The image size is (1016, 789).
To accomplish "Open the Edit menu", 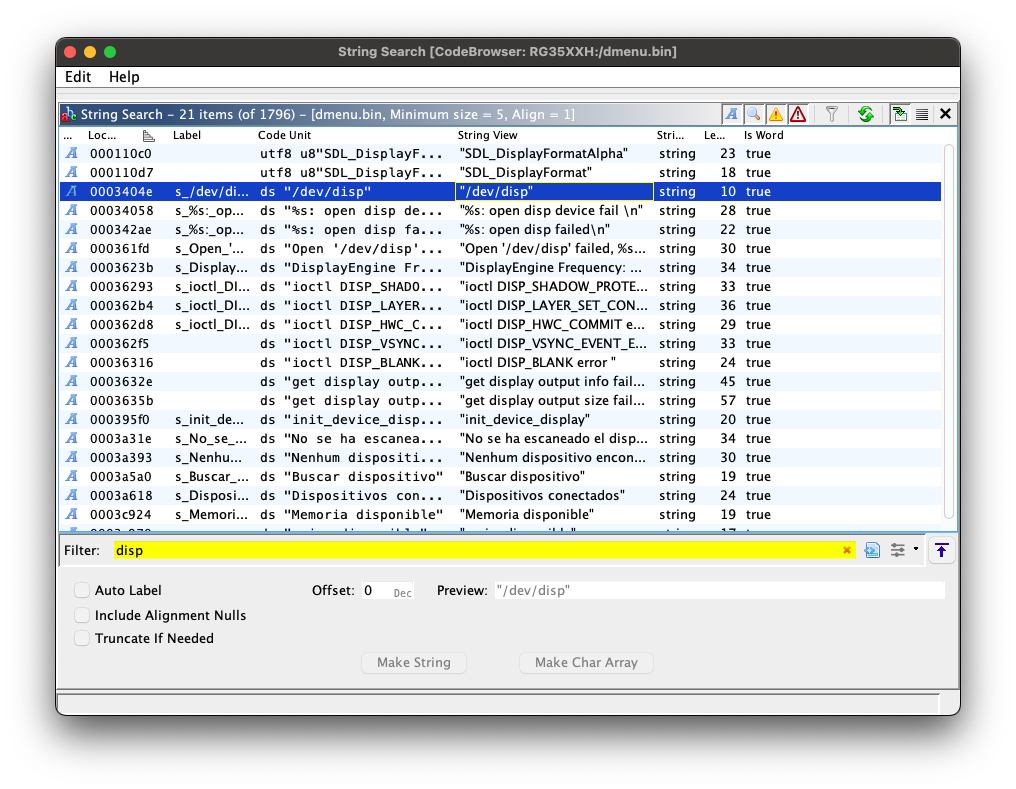I will [78, 76].
